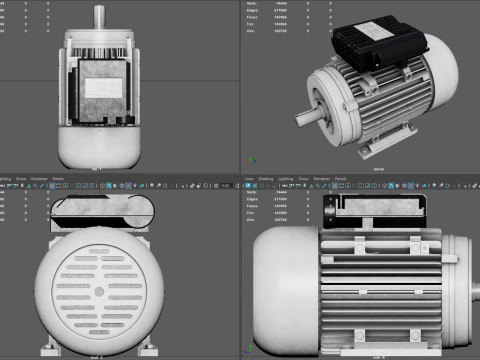480x360 pixels.
Task: Click the persp camera label
Action: pos(379,169)
